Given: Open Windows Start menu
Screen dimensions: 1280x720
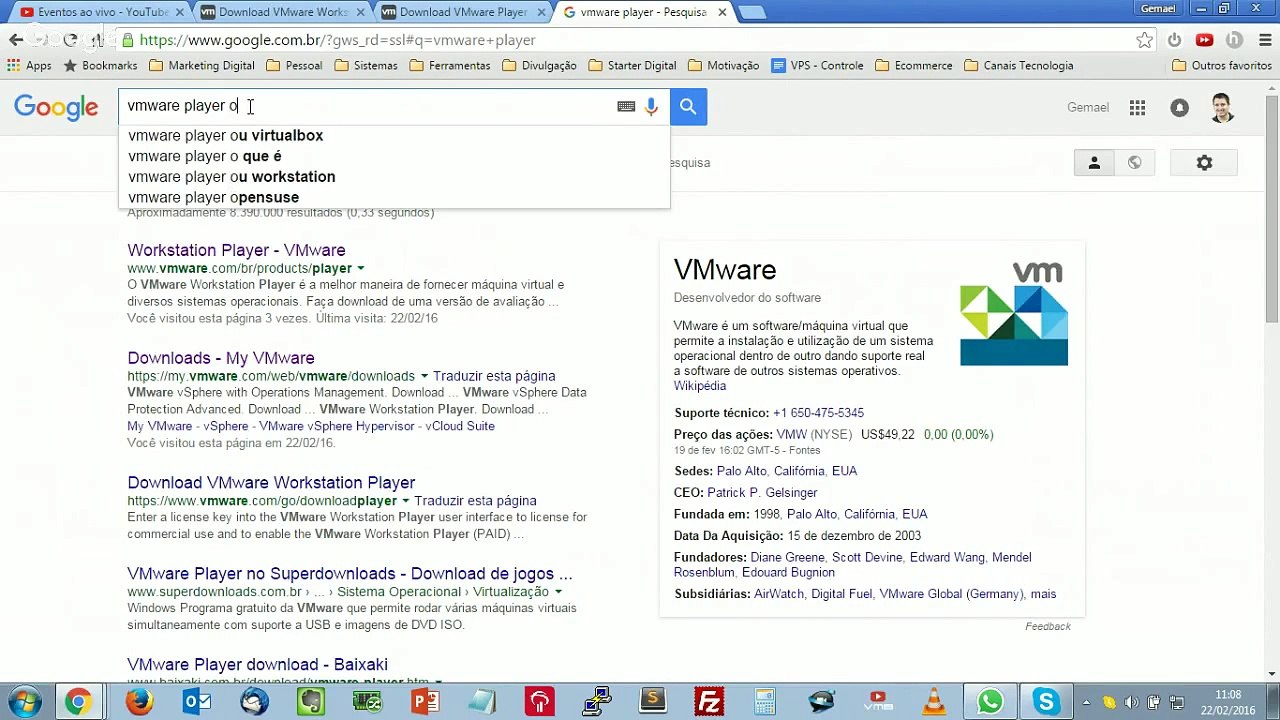Looking at the screenshot, I should (x=24, y=702).
